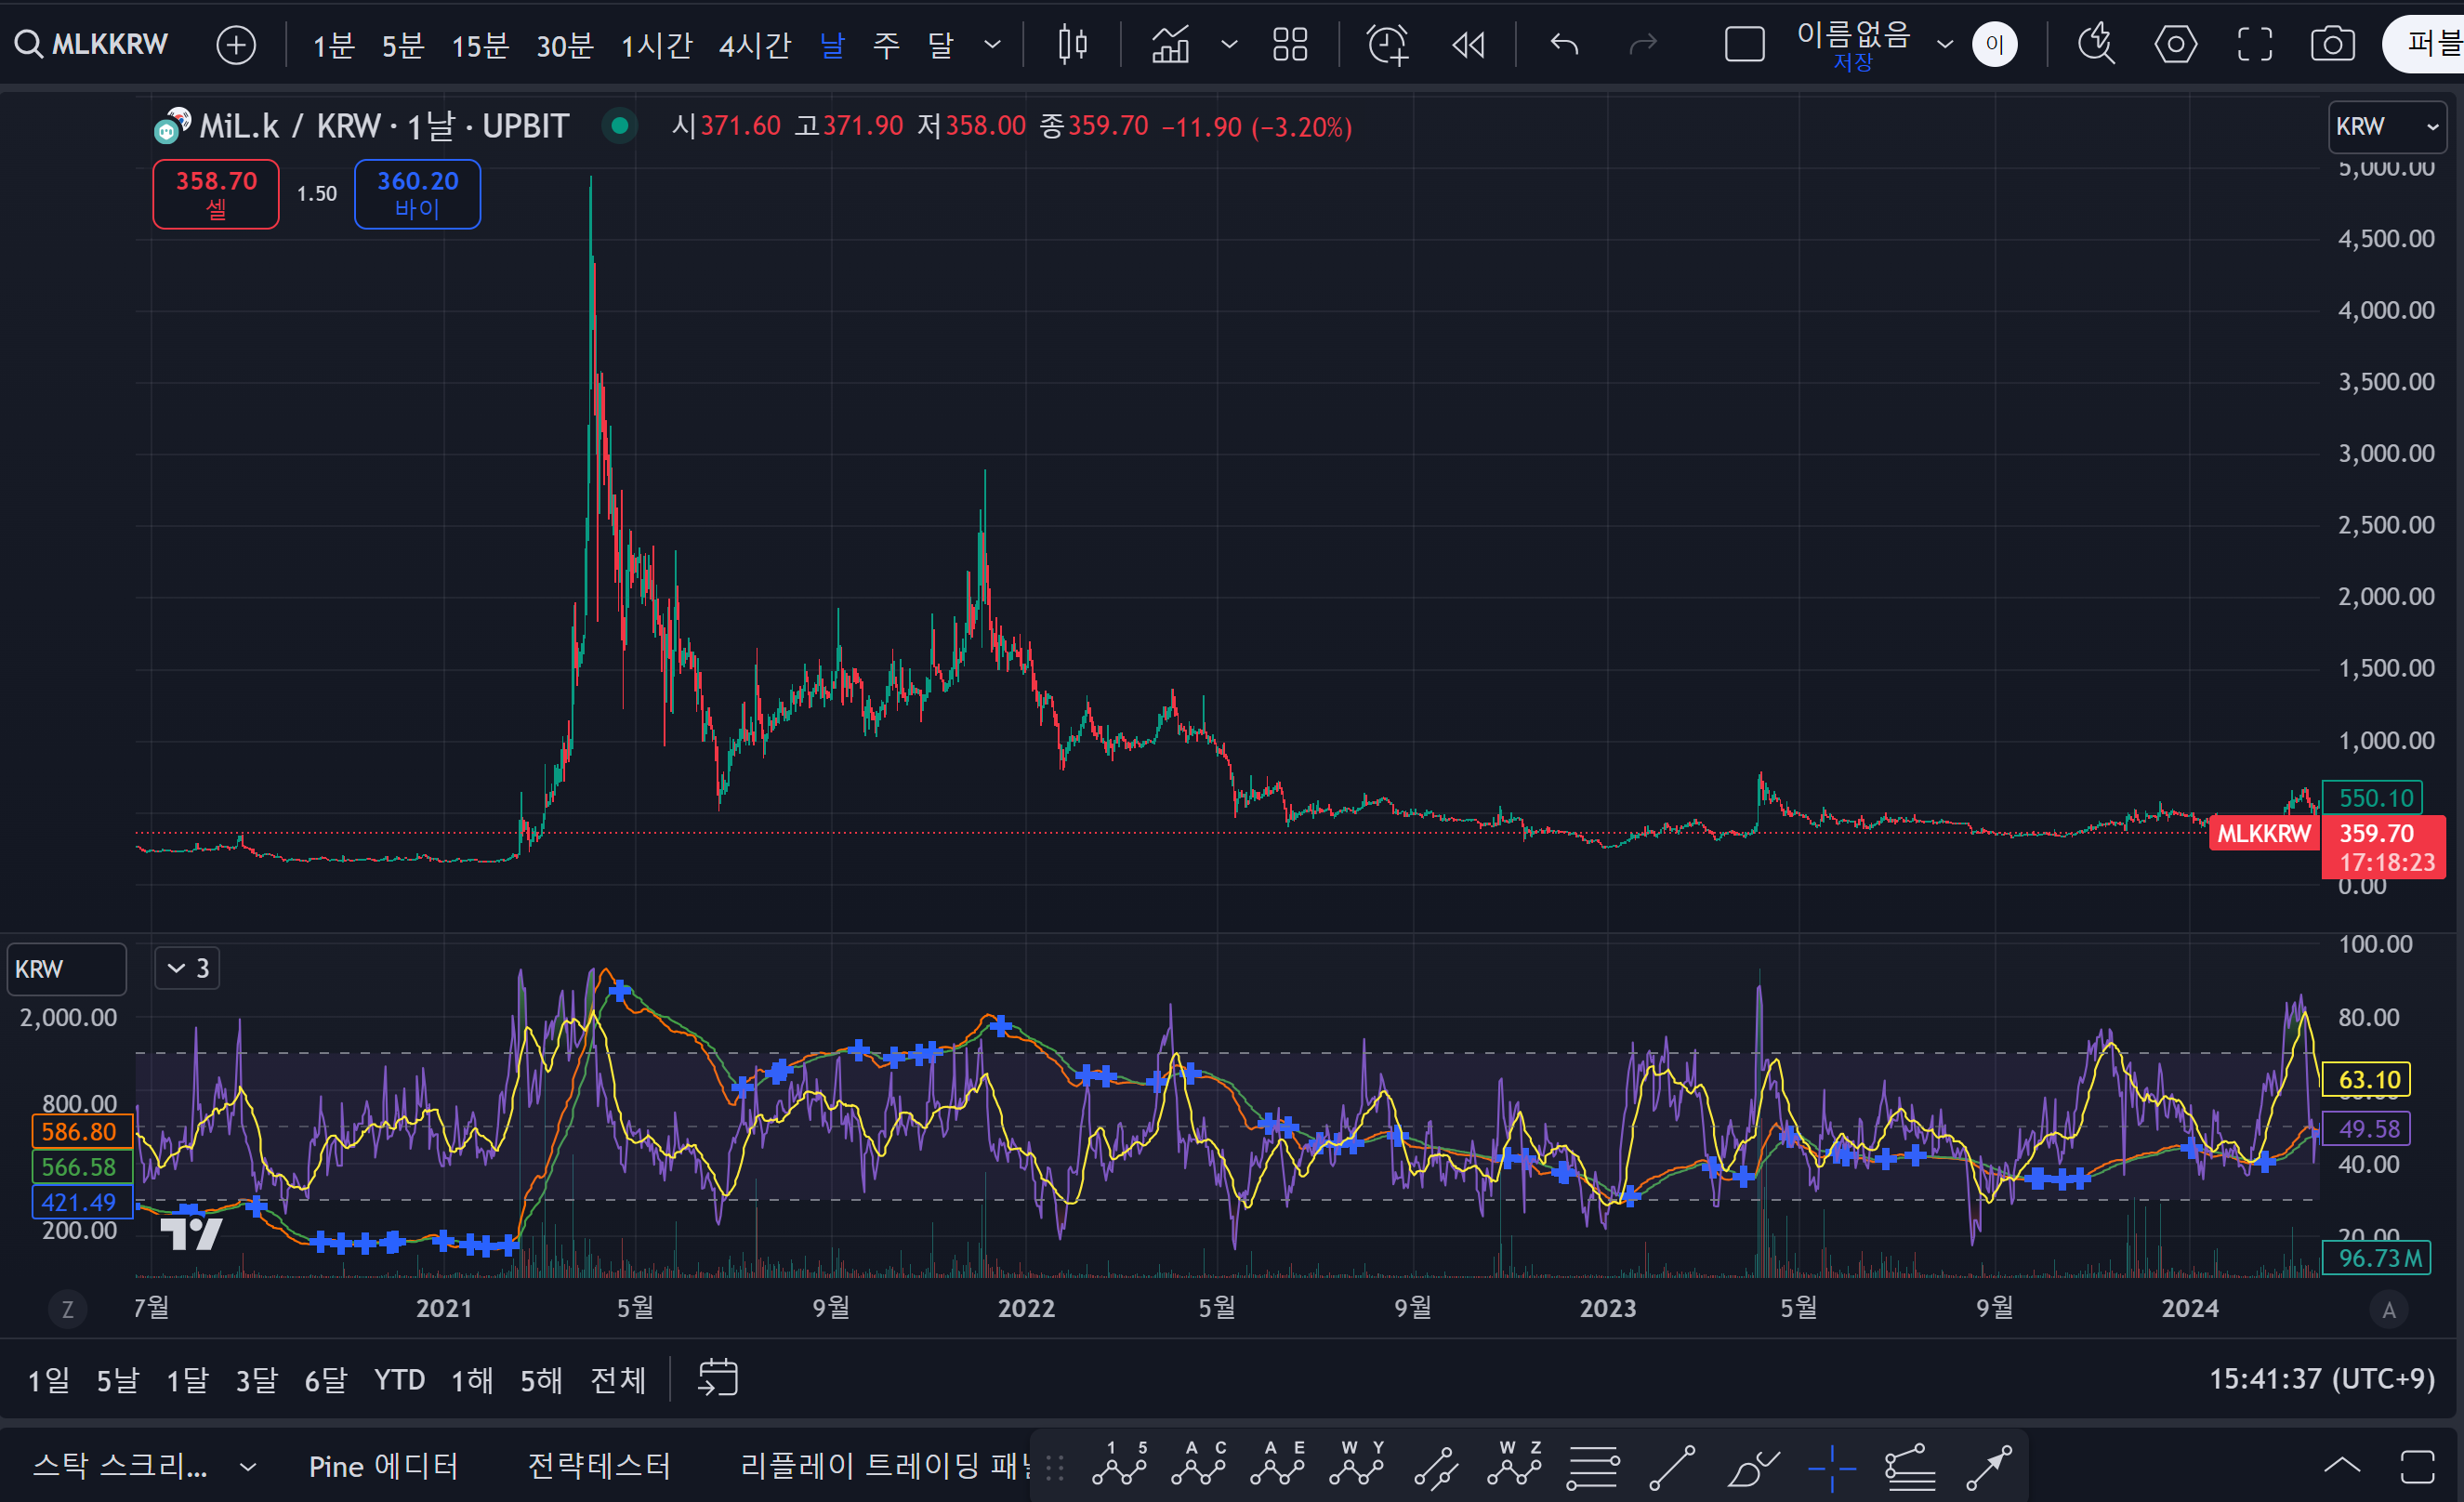Click the 360.20 buy button

[417, 194]
